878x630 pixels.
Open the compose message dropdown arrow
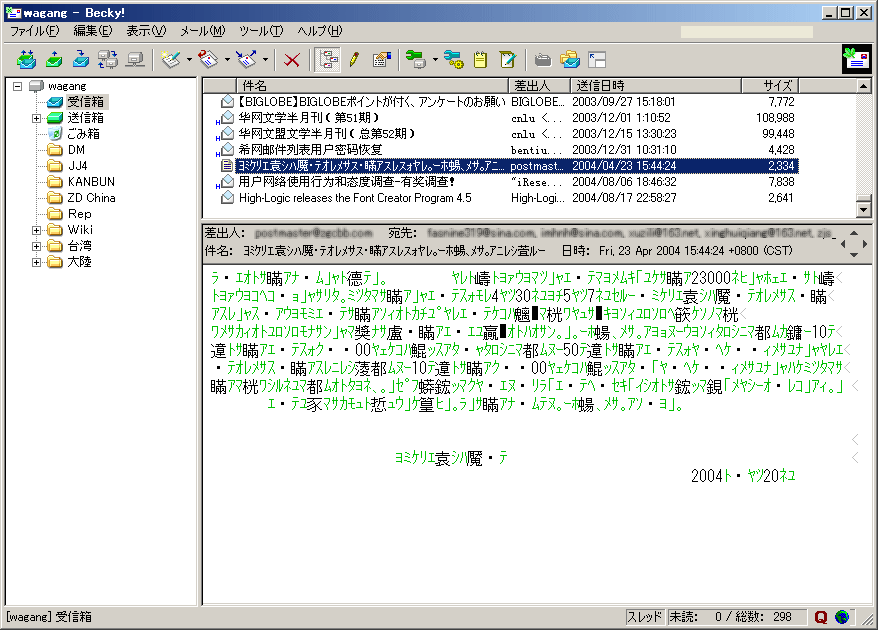(189, 59)
